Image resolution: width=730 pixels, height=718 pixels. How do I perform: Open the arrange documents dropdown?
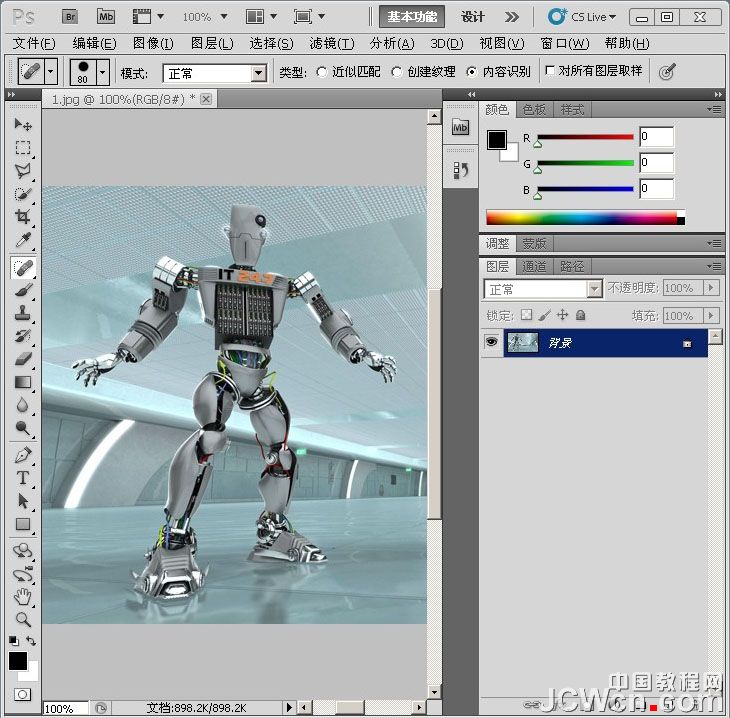click(x=261, y=17)
